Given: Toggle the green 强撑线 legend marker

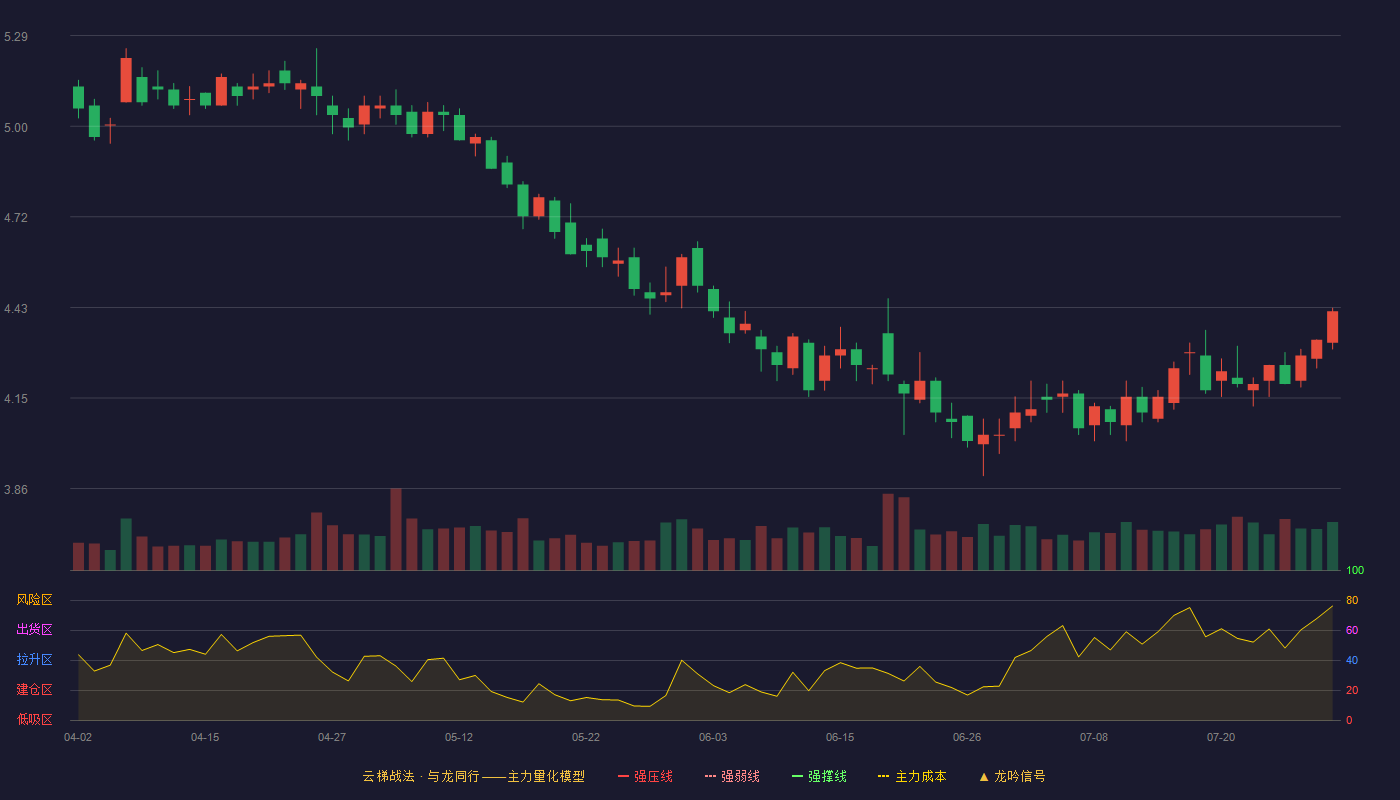Looking at the screenshot, I should (x=797, y=776).
